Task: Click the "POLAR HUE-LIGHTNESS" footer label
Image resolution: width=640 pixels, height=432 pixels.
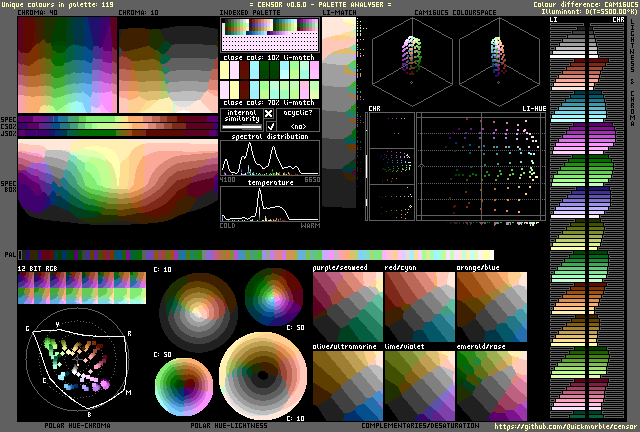Action: click(229, 426)
